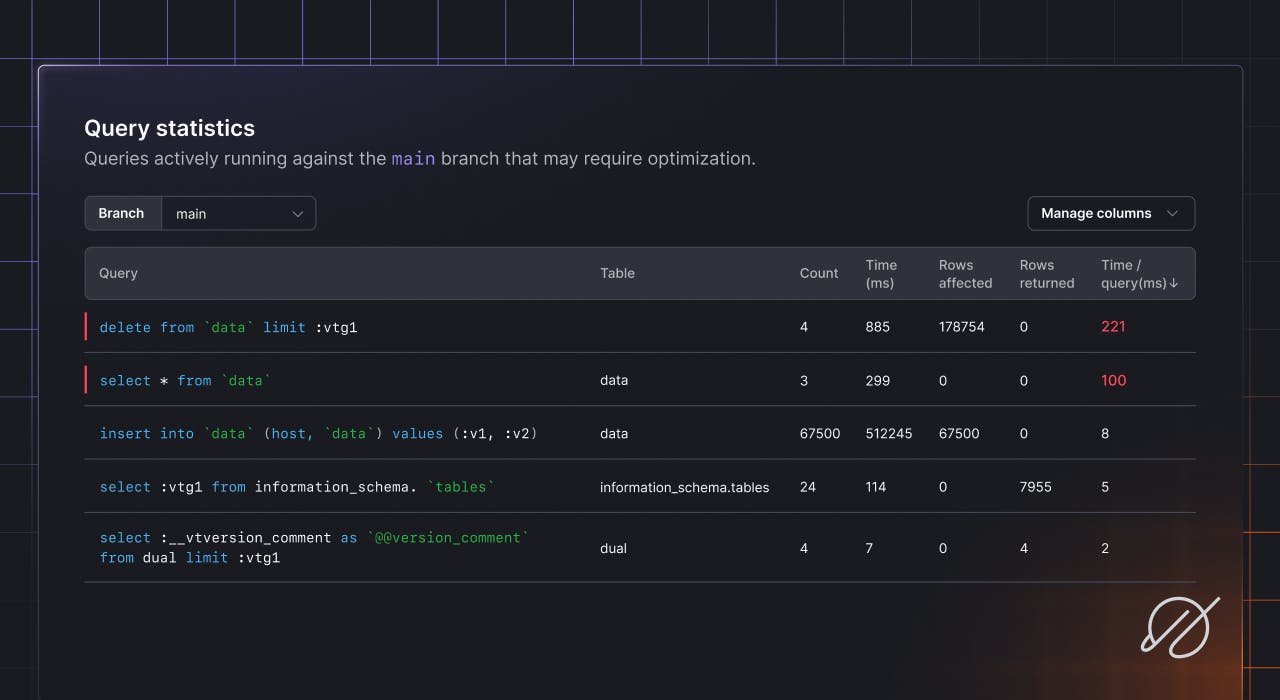Click the red 221 time per query value
Viewport: 1280px width, 700px height.
(1113, 327)
